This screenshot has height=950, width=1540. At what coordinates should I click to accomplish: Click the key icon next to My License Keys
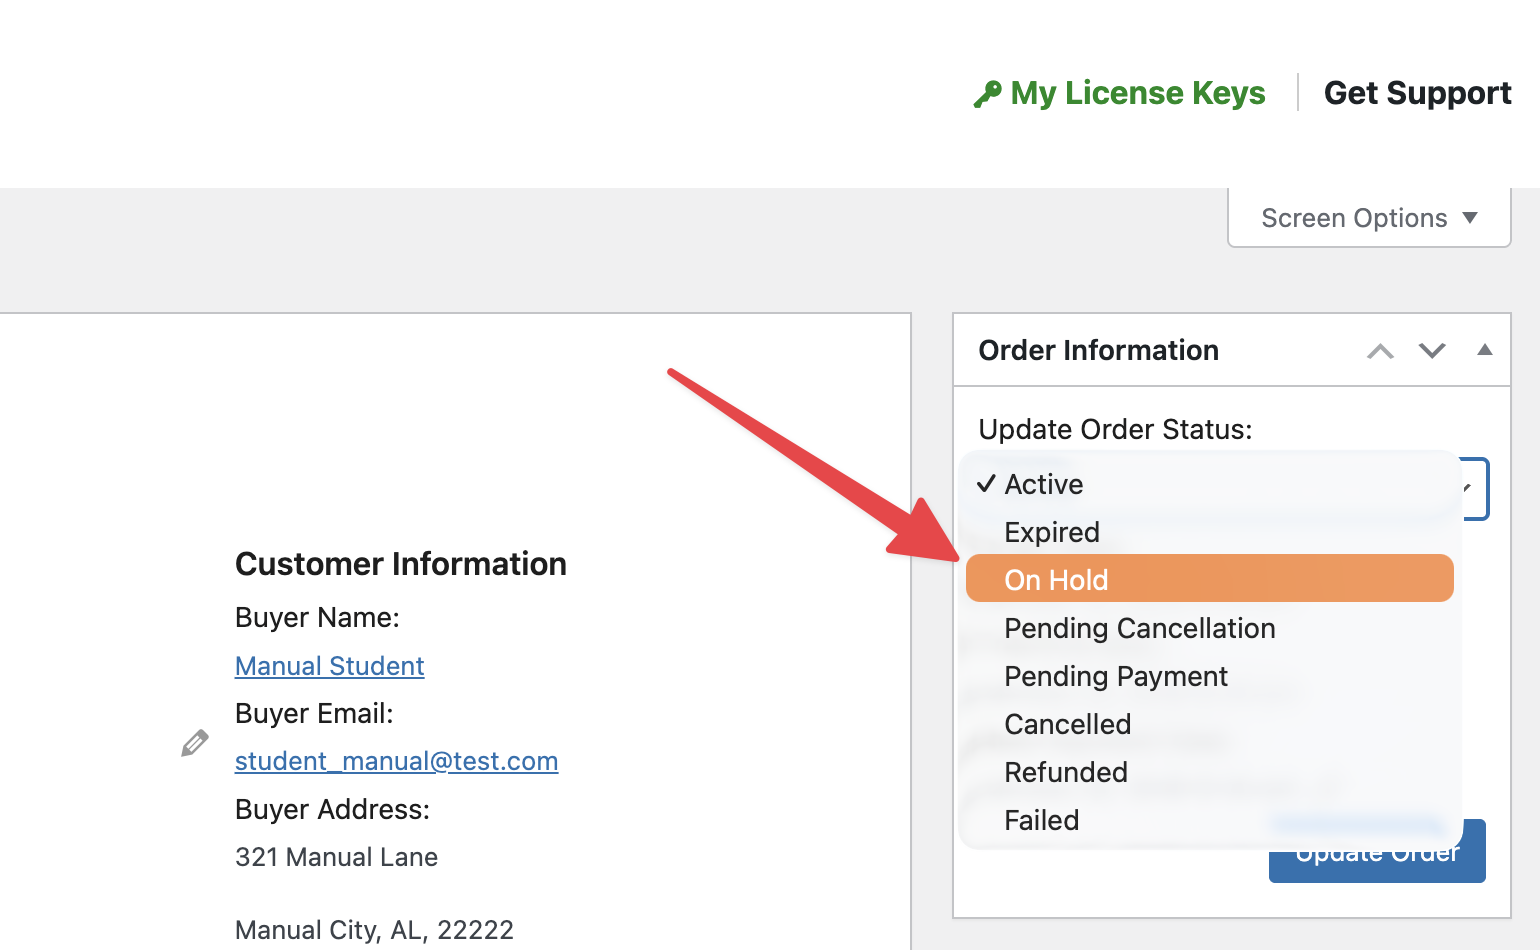point(987,94)
